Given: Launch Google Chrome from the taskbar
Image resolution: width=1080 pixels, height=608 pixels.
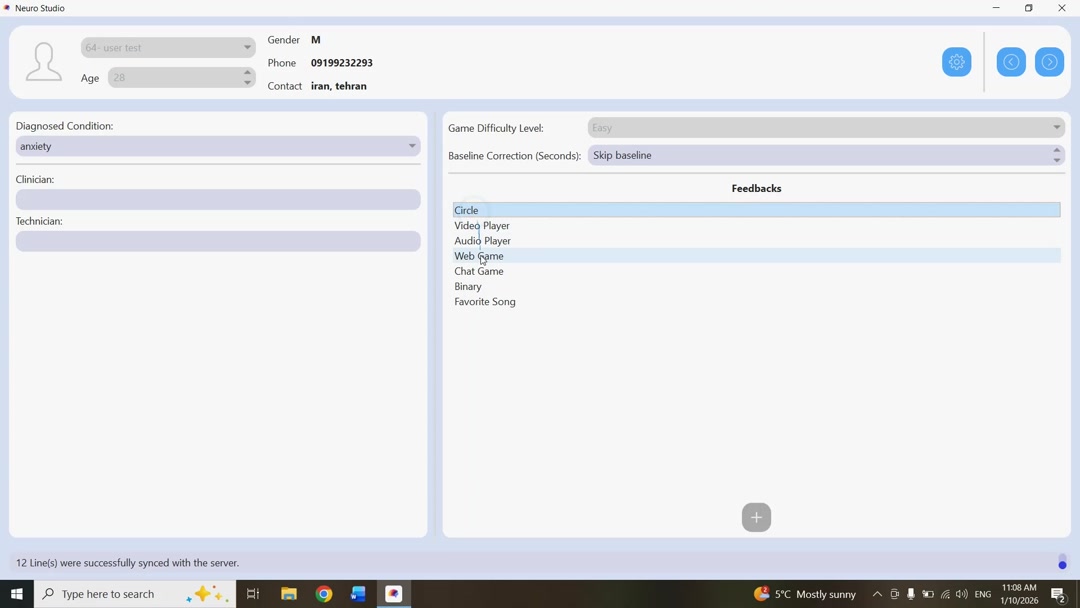Looking at the screenshot, I should [x=324, y=594].
